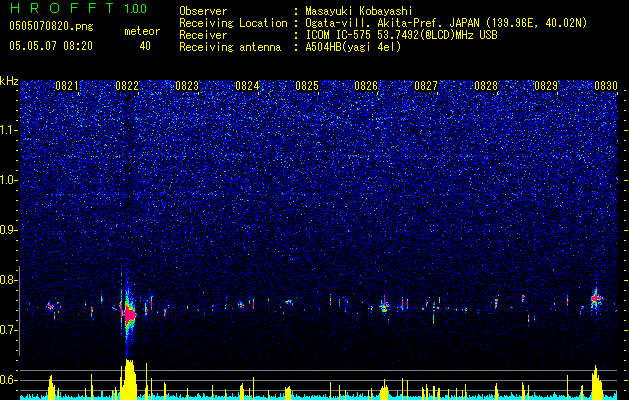This screenshot has width=629, height=400.
Task: Click the 0.9 frequency axis label
Action: point(8,230)
